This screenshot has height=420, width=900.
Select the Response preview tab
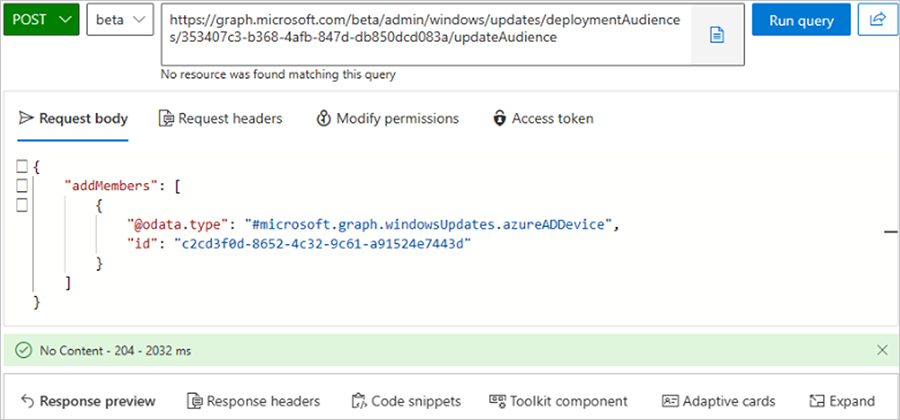[x=88, y=402]
